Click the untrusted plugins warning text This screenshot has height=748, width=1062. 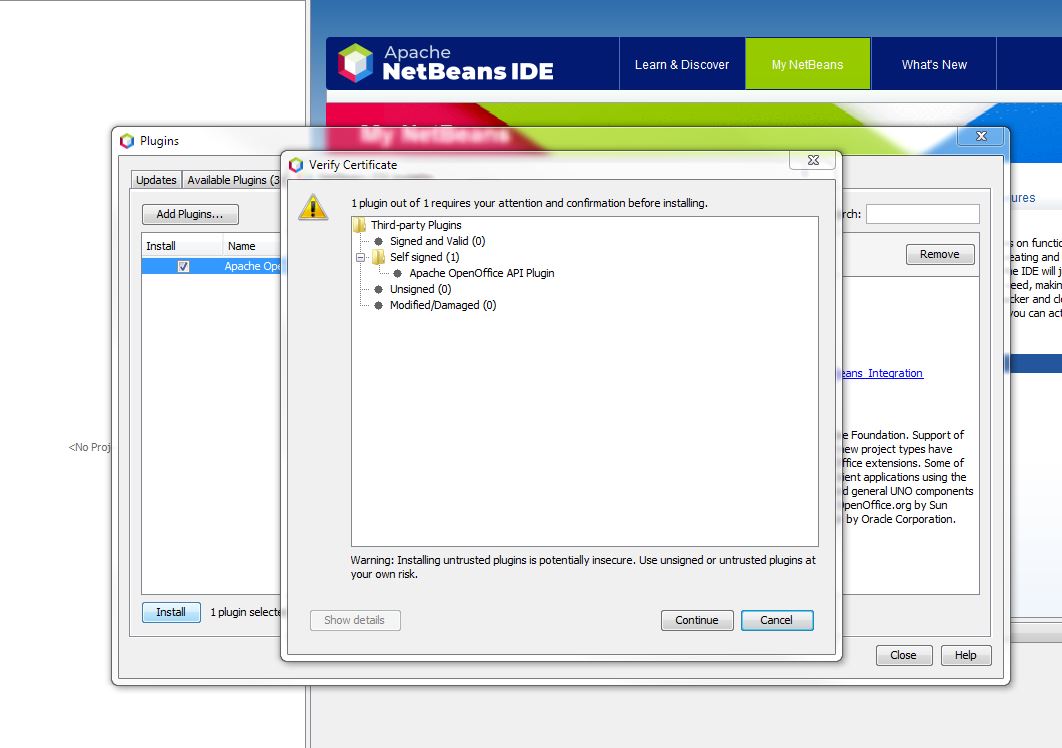tap(583, 567)
